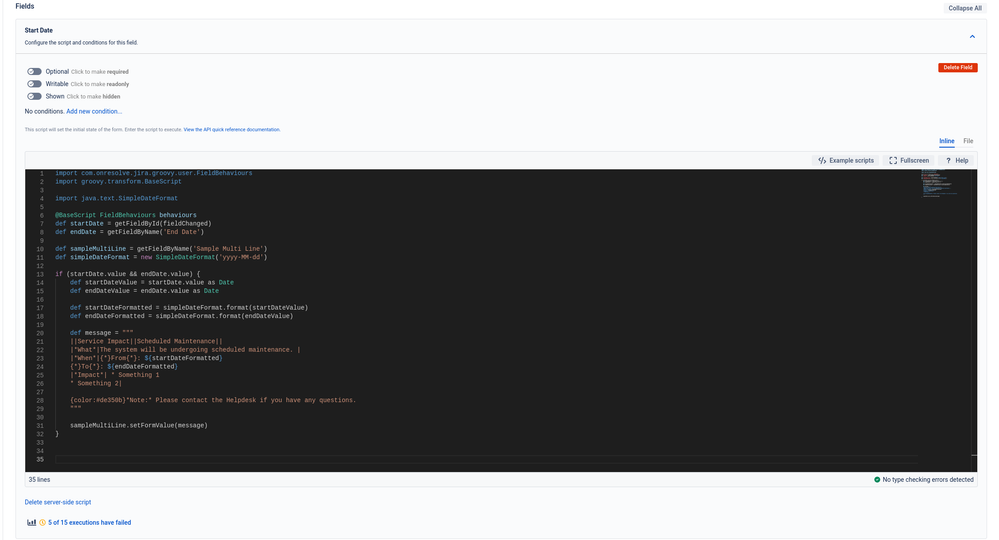This screenshot has width=999, height=540.
Task: Click the sampleMultiLine.setFormValue(message) line
Action: pos(139,425)
